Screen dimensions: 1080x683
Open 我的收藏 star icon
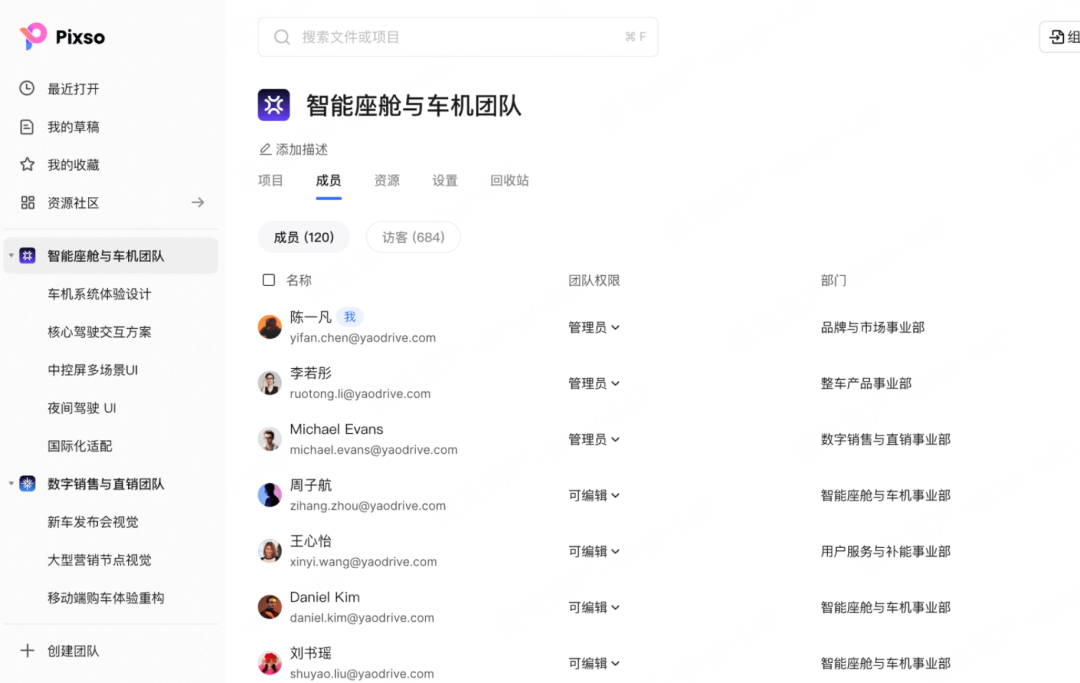pos(27,165)
